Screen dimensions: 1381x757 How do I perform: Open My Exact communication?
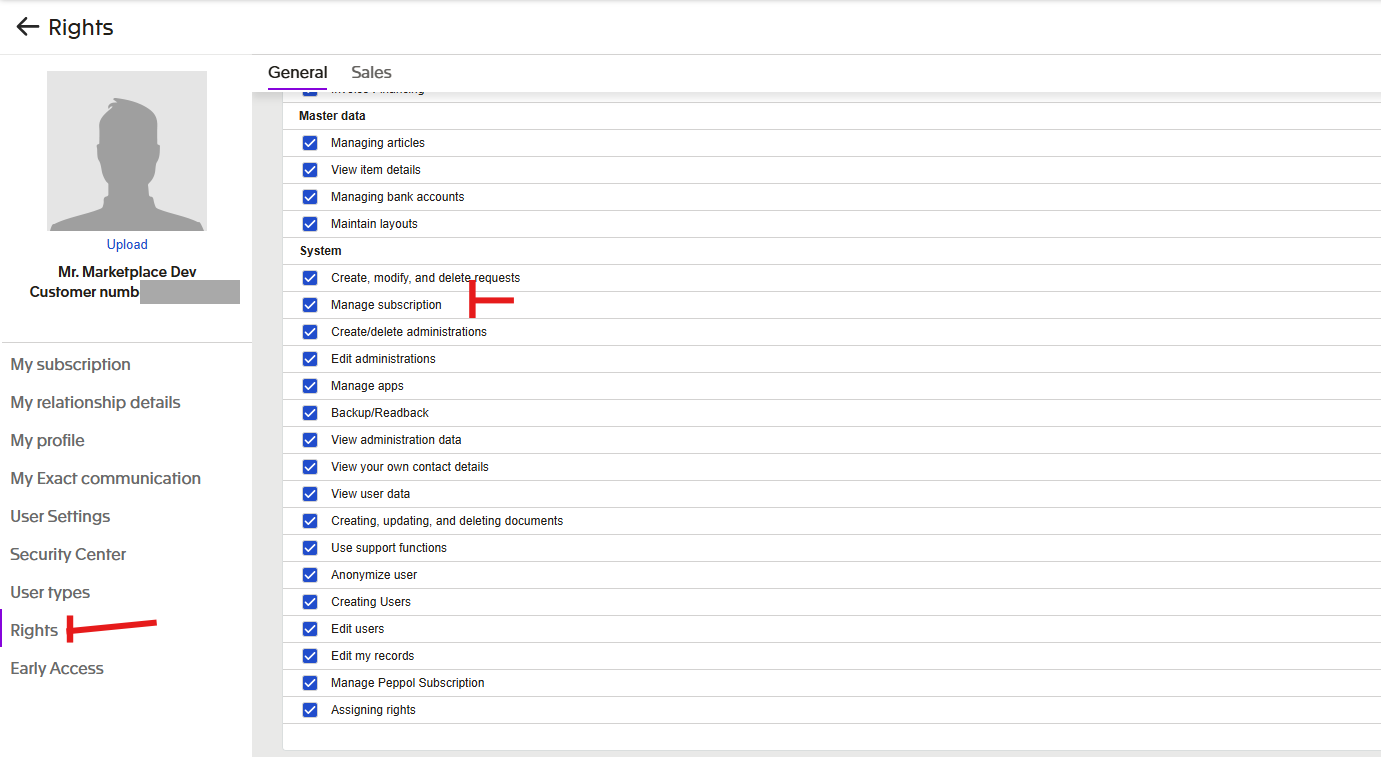106,478
